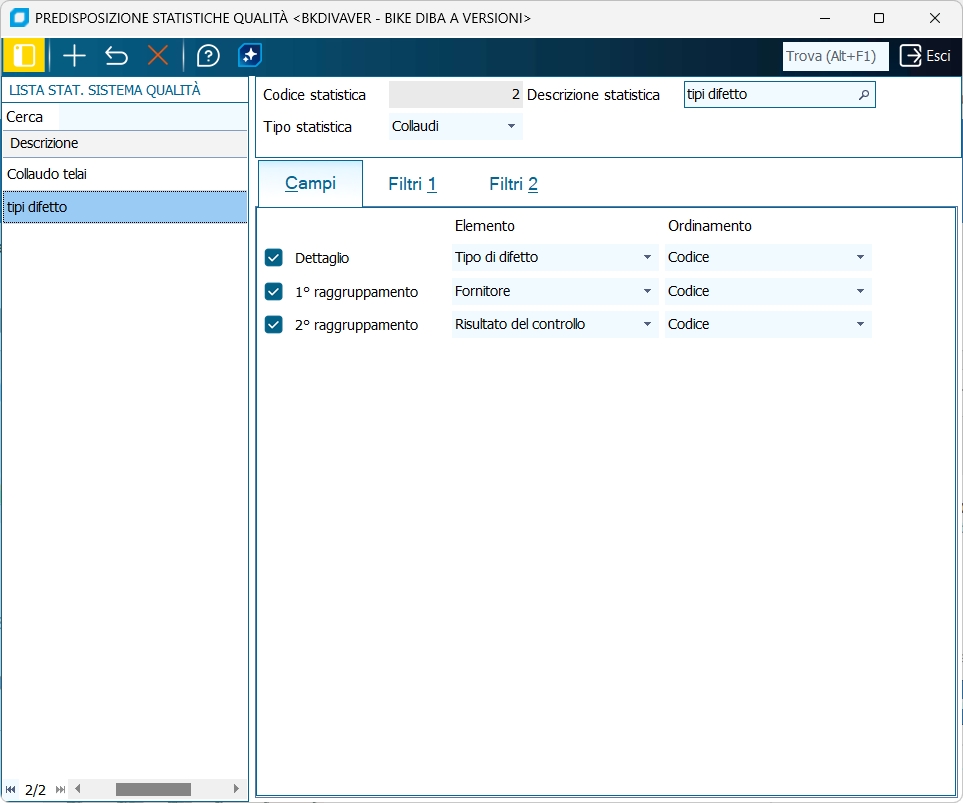Delete record using the orange X icon
This screenshot has width=963, height=803.
[x=158, y=56]
